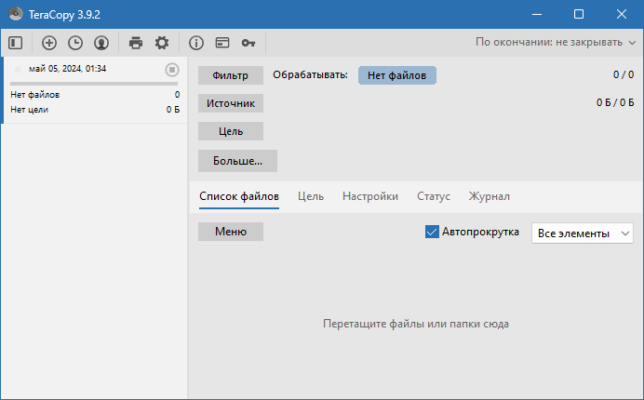
Task: Click the sidebar task progress bar
Action: pyautogui.click(x=94, y=84)
